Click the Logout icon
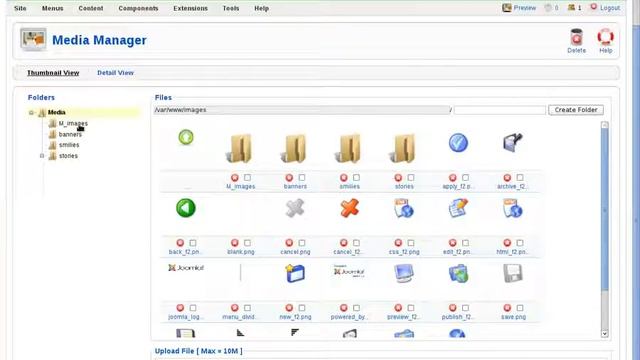This screenshot has width=640, height=360. point(593,7)
